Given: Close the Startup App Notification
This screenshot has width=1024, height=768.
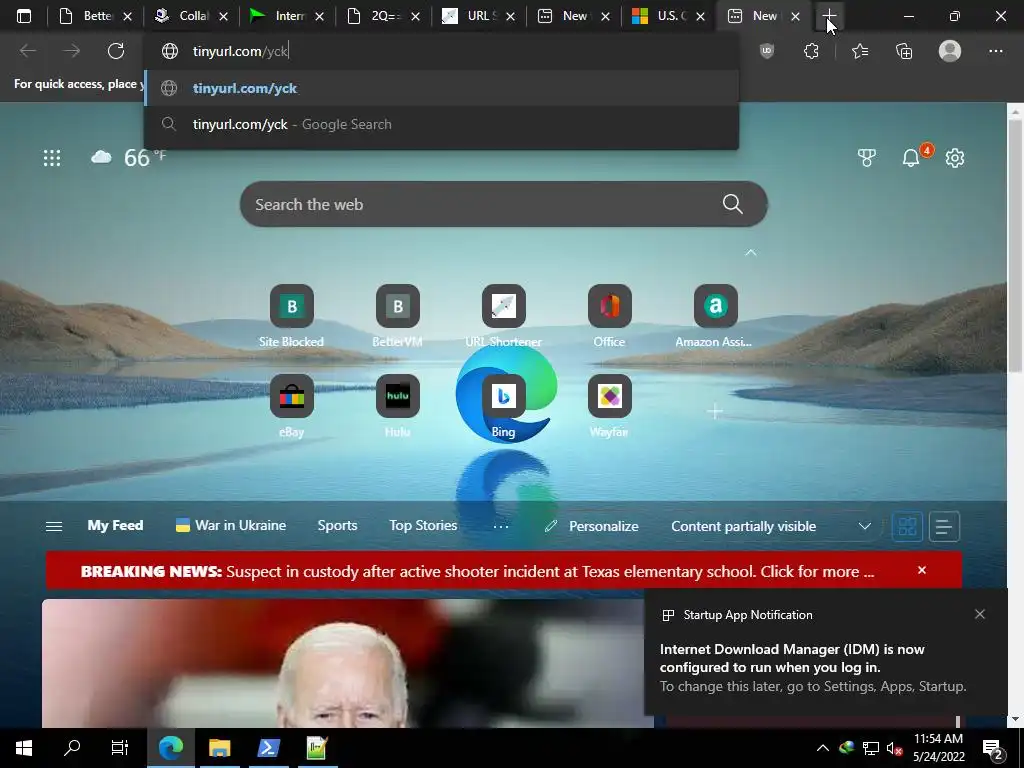Looking at the screenshot, I should (x=980, y=615).
